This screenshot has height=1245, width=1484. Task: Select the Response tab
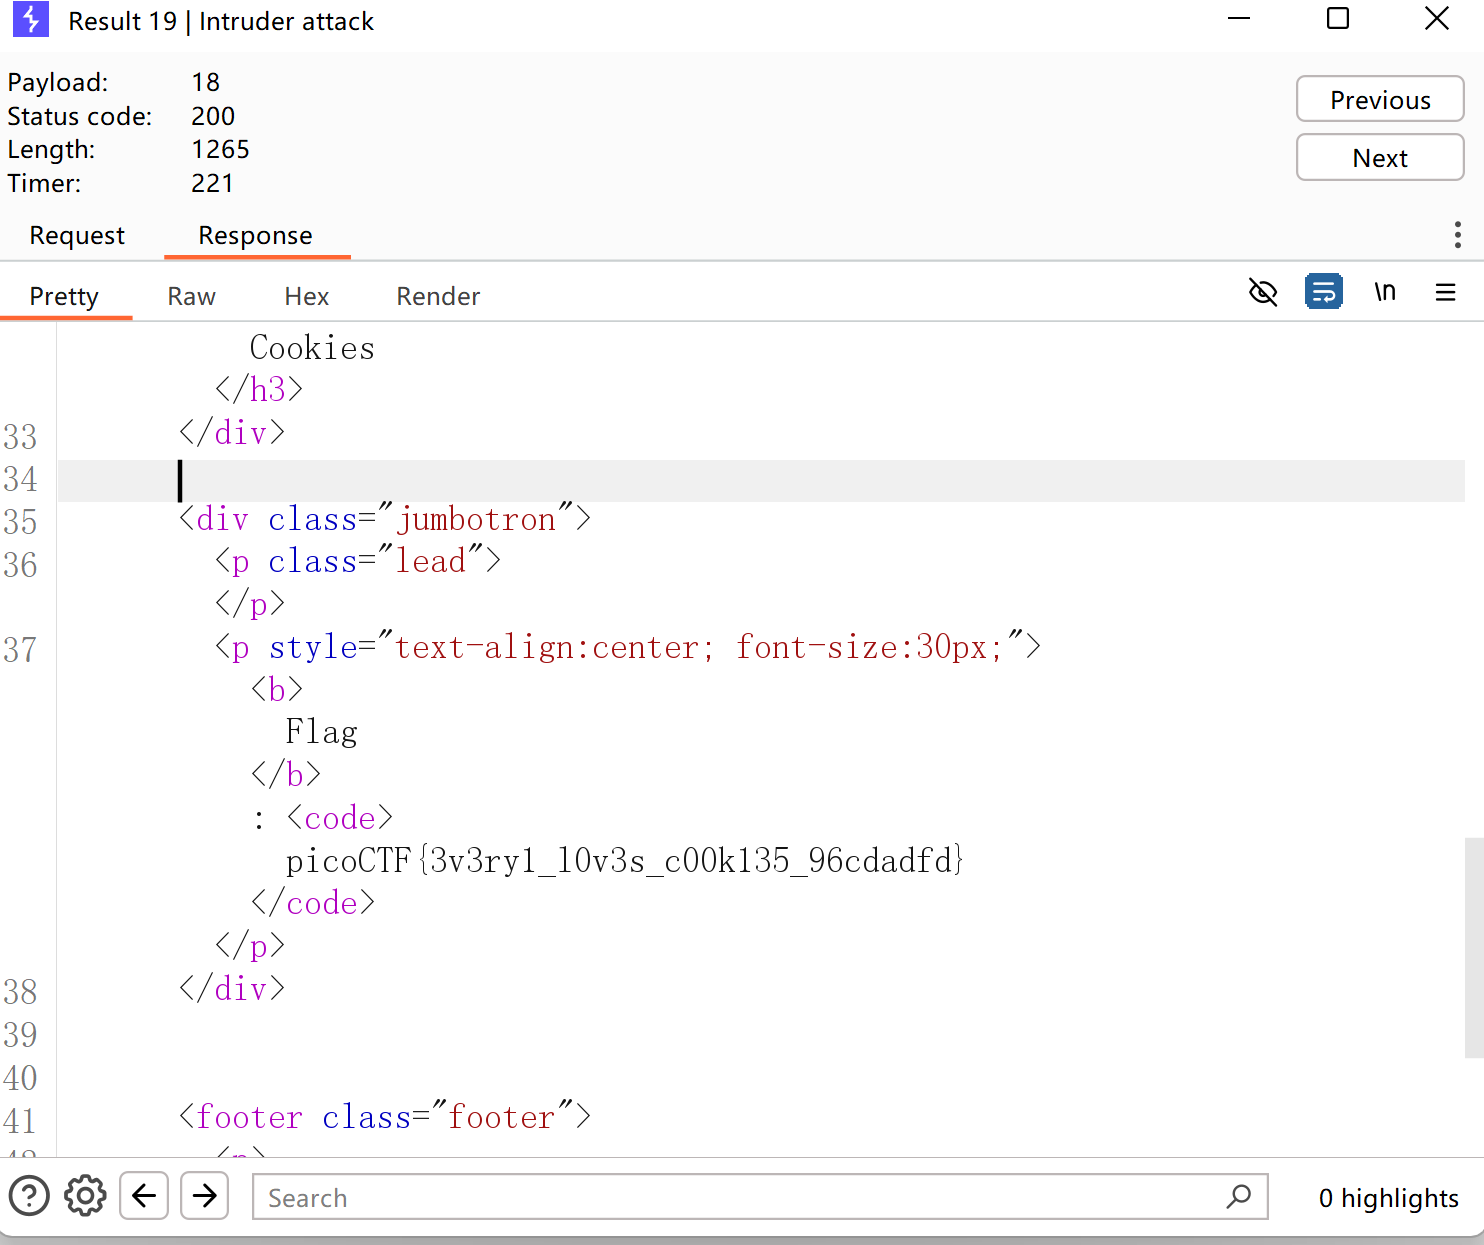click(x=256, y=236)
